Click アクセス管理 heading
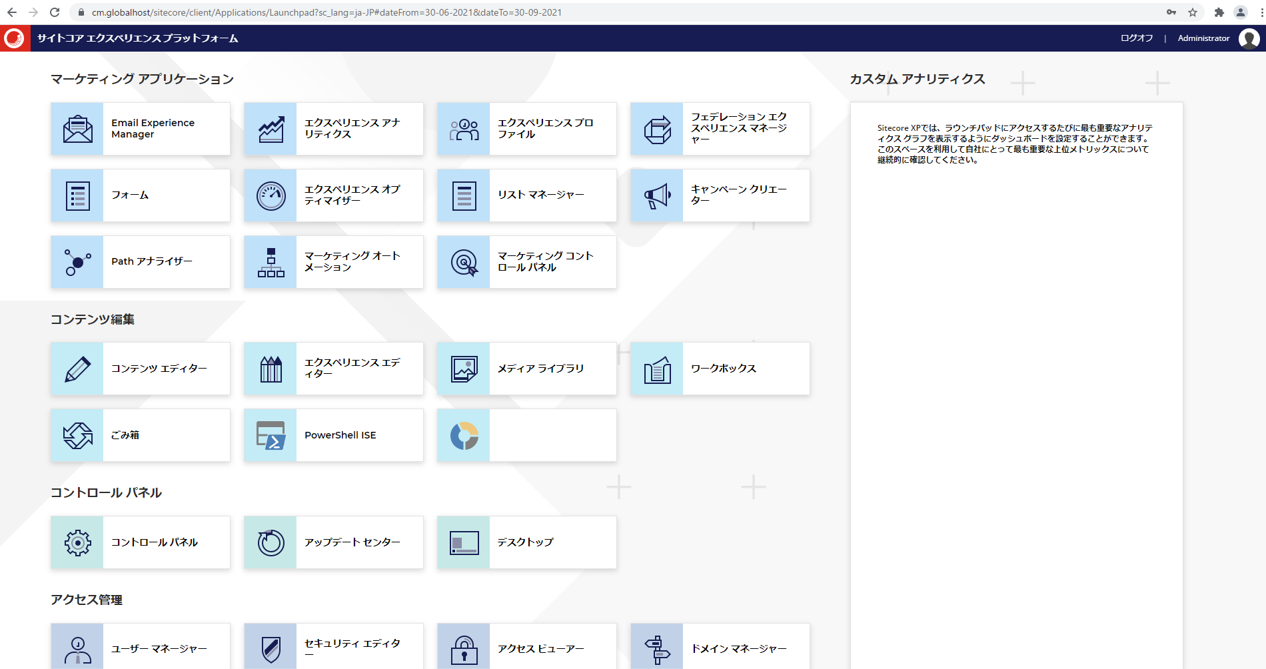Screen dimensions: 1266x669 click(86, 600)
